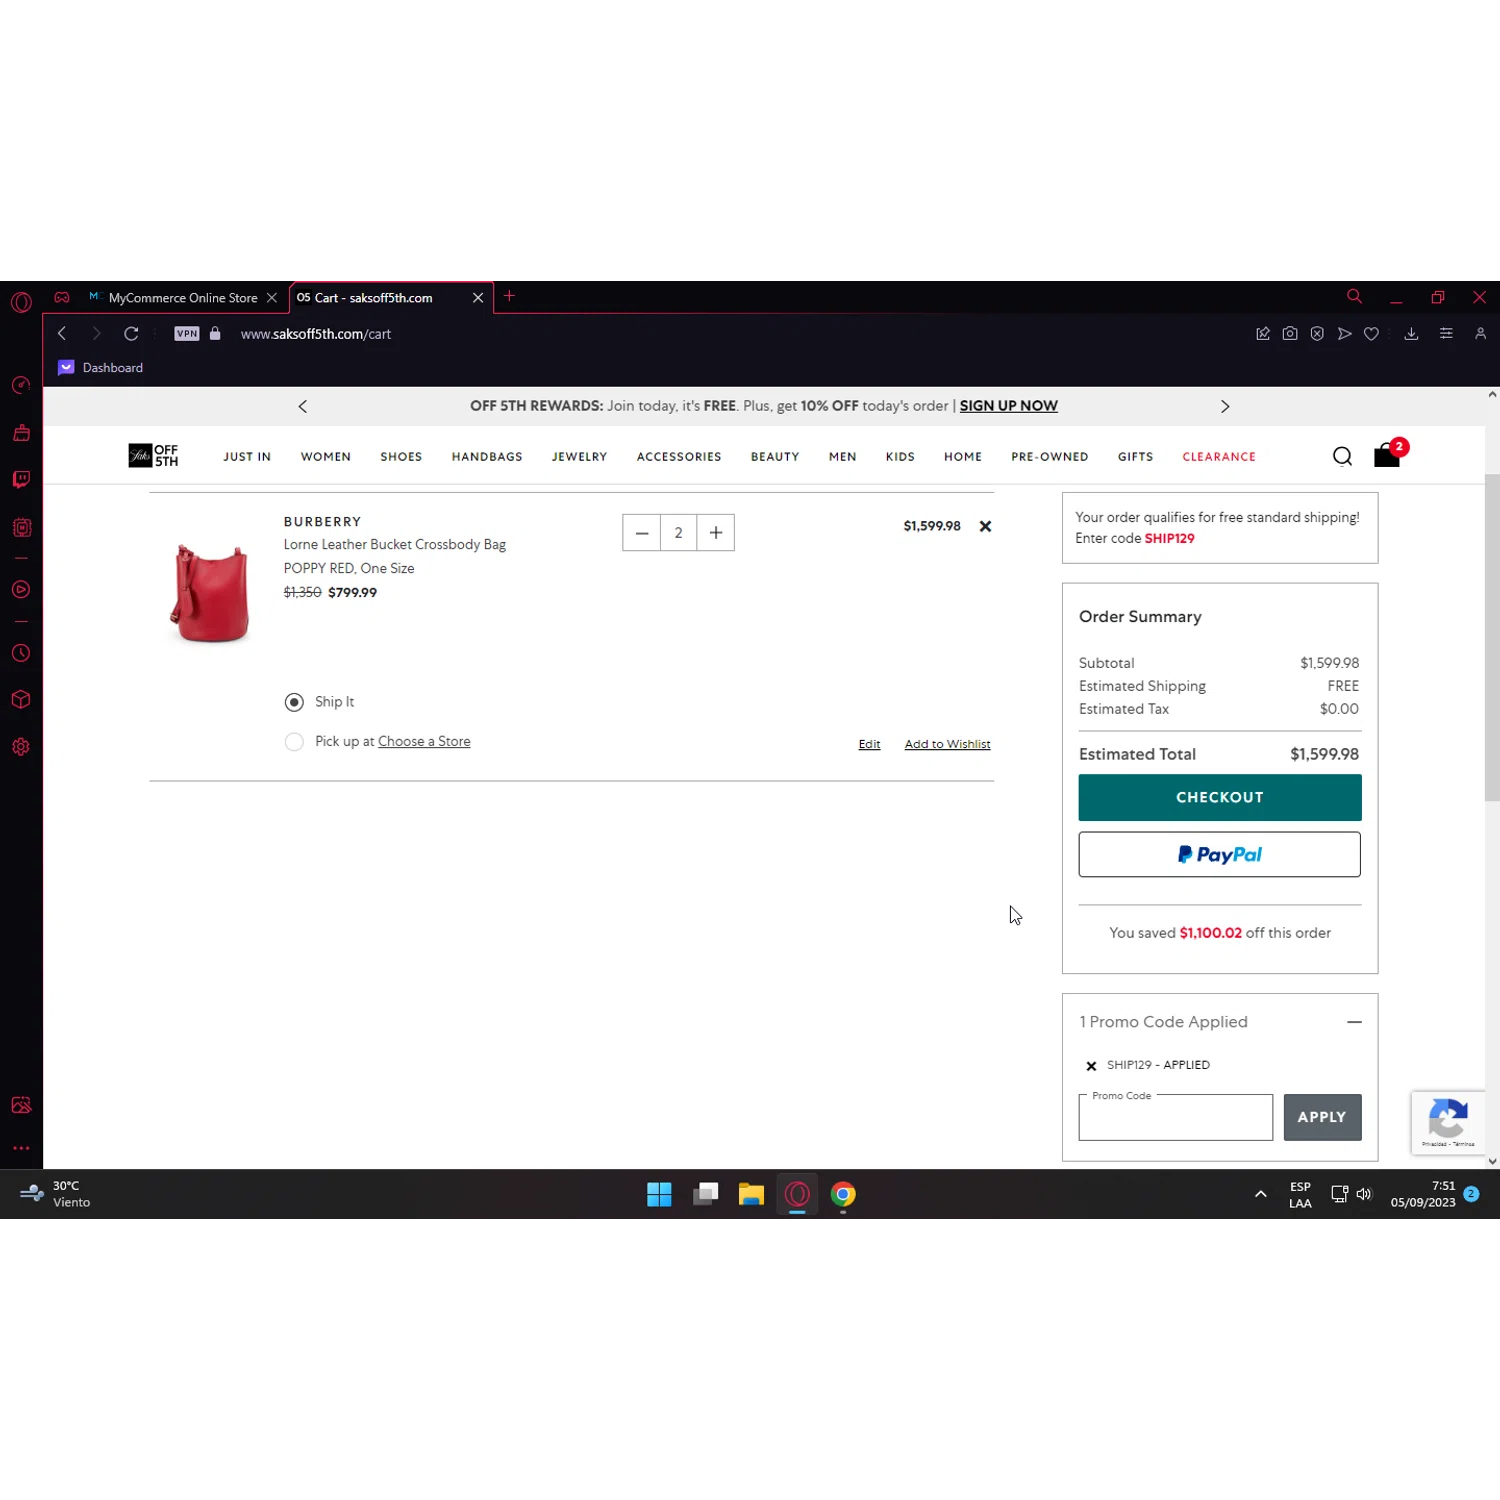
Task: Click Add to Wishlist link
Action: point(947,744)
